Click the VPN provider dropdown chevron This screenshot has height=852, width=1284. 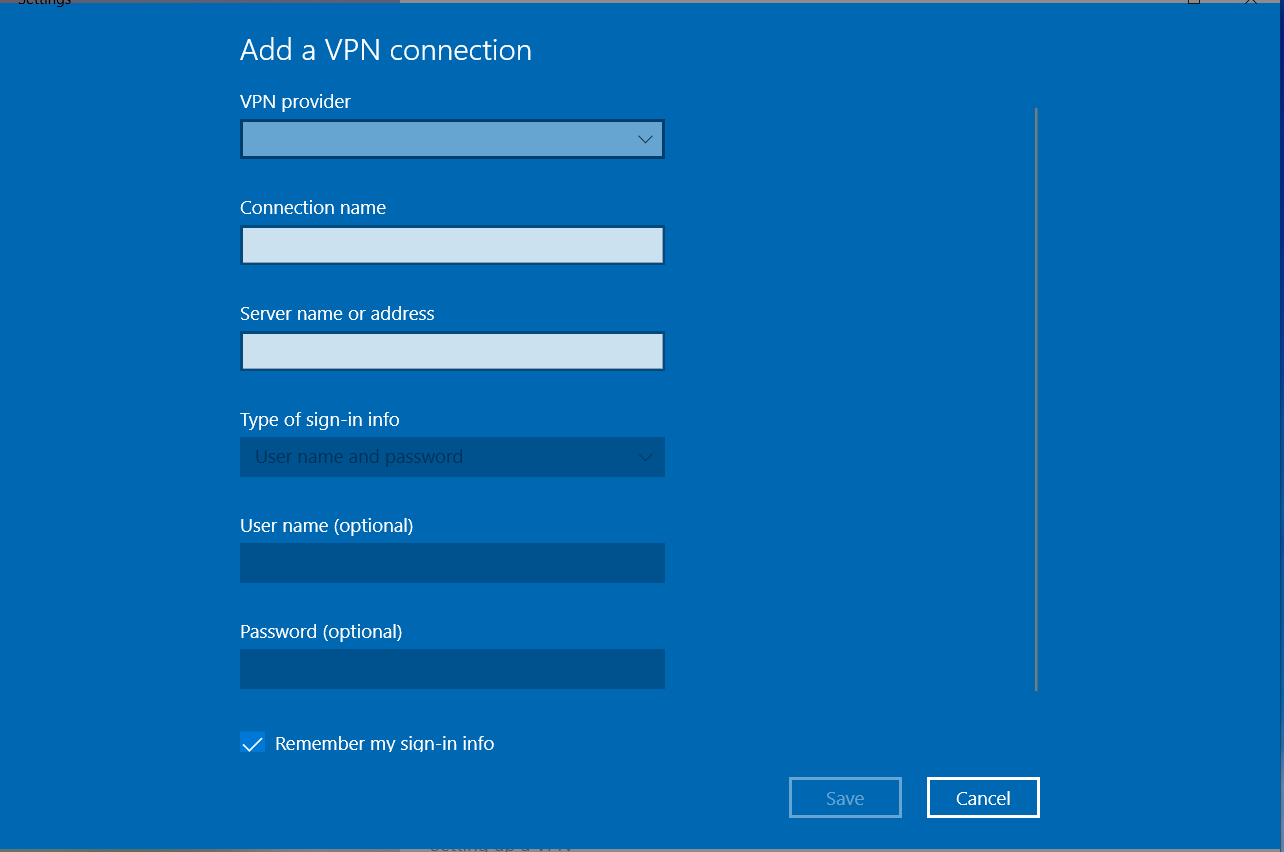tap(645, 139)
